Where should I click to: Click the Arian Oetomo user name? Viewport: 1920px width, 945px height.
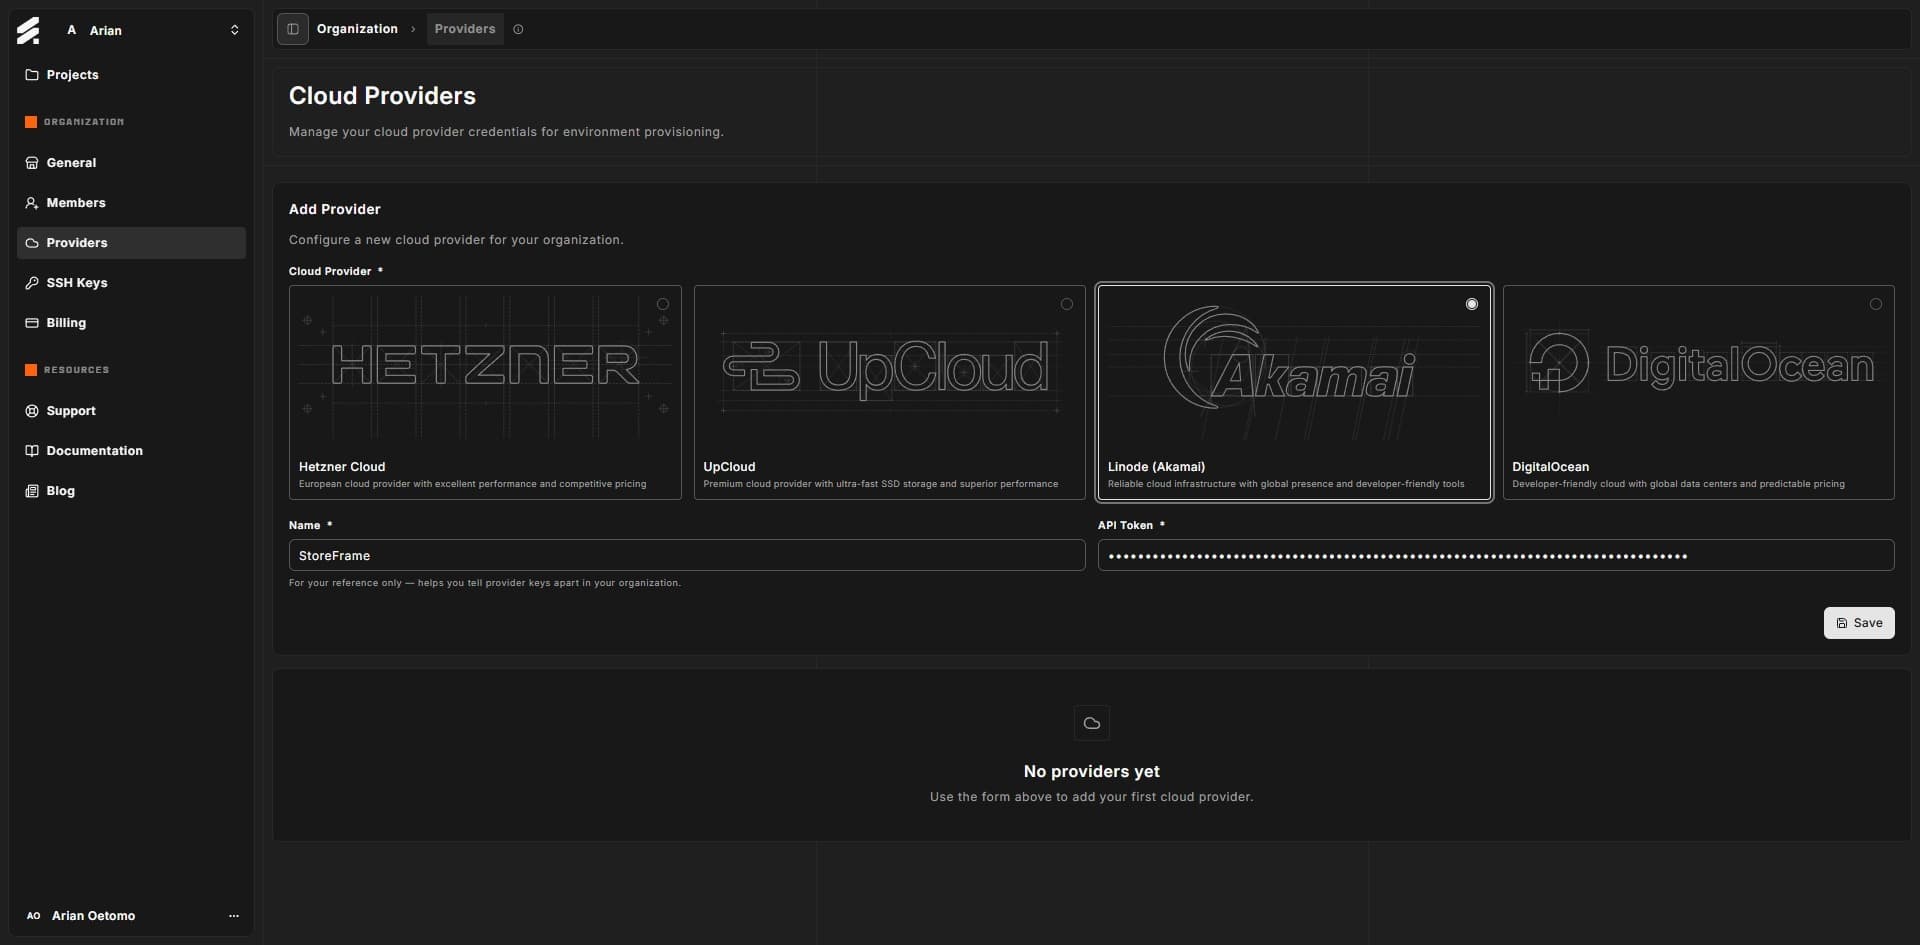pyautogui.click(x=93, y=916)
